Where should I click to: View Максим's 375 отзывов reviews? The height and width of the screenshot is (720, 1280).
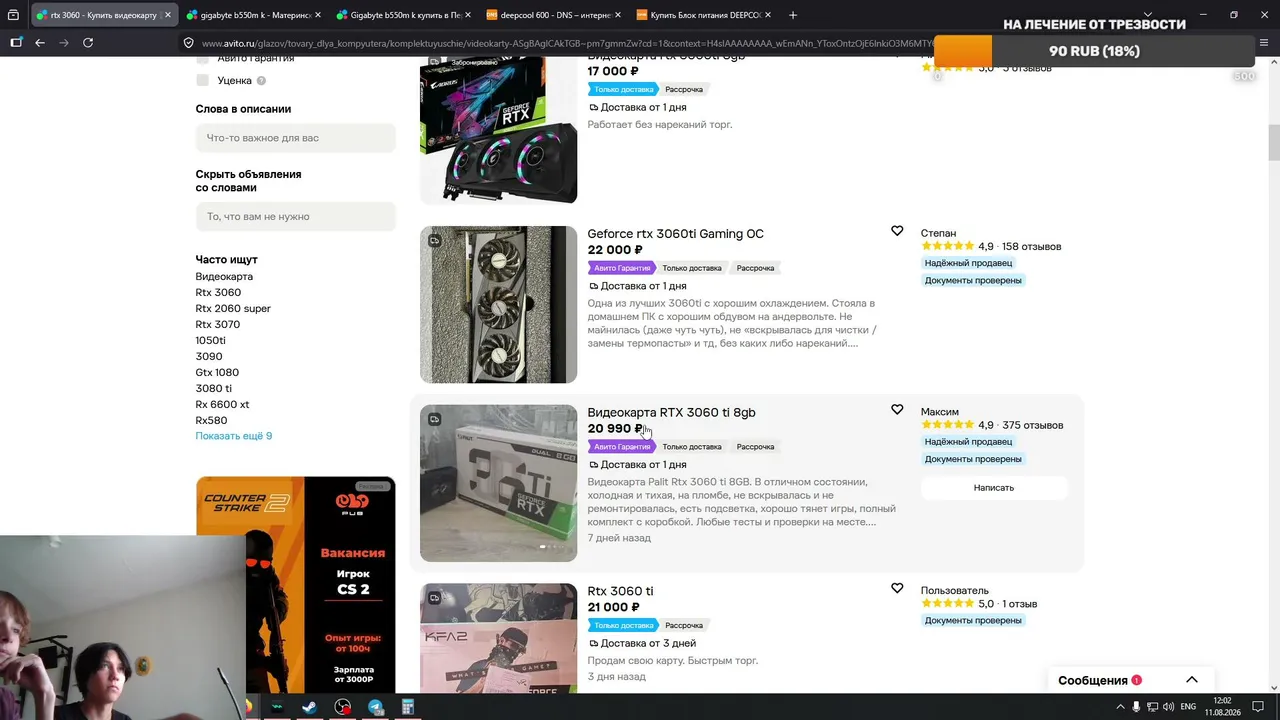[1033, 425]
